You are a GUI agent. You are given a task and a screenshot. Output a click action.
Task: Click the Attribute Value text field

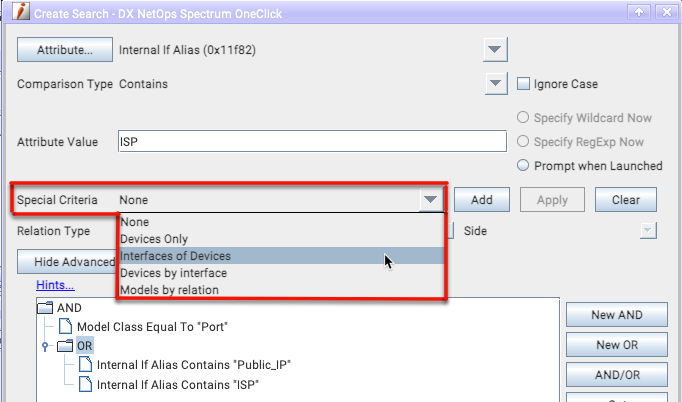[312, 141]
